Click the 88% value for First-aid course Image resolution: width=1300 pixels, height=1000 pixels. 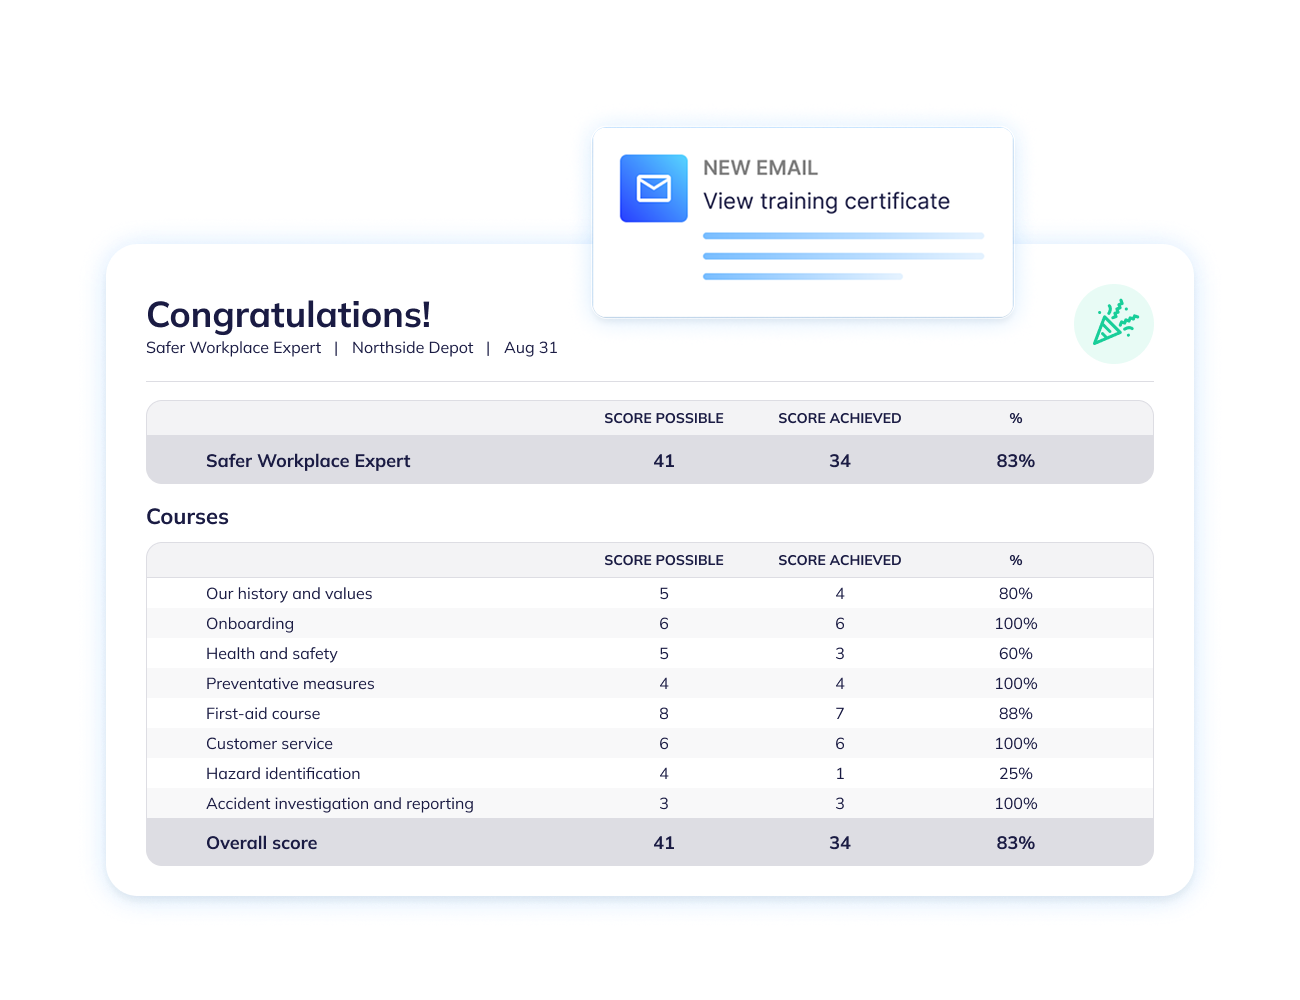coord(1016,713)
